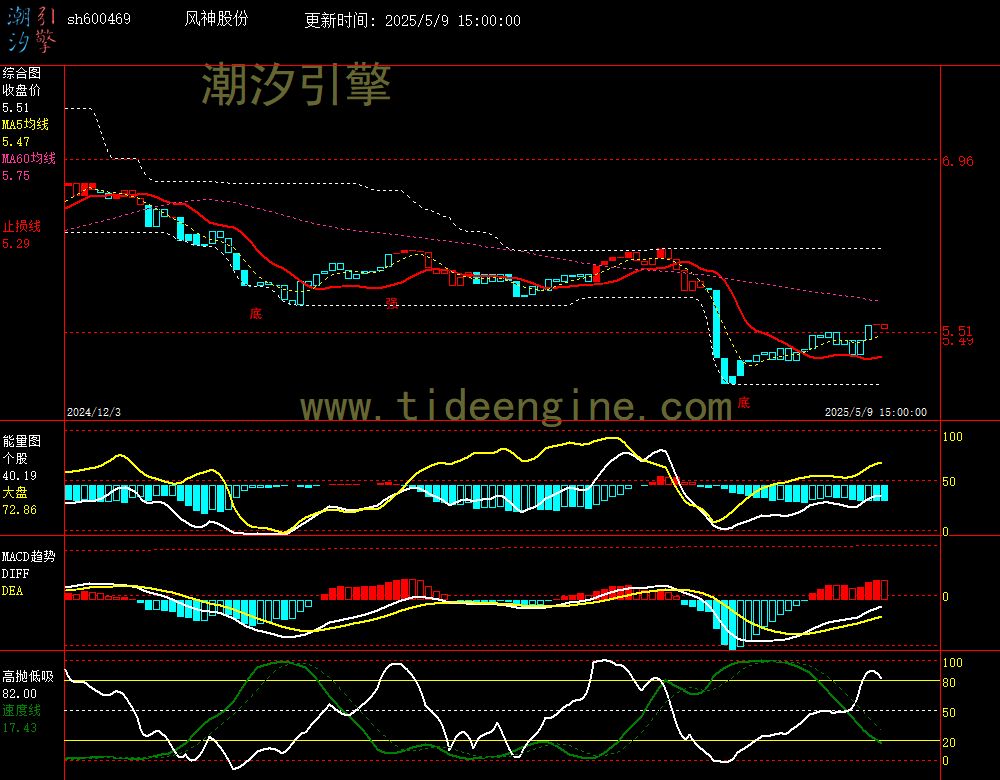Click the 收盘价 label
This screenshot has width=1000, height=780.
click(x=21, y=91)
